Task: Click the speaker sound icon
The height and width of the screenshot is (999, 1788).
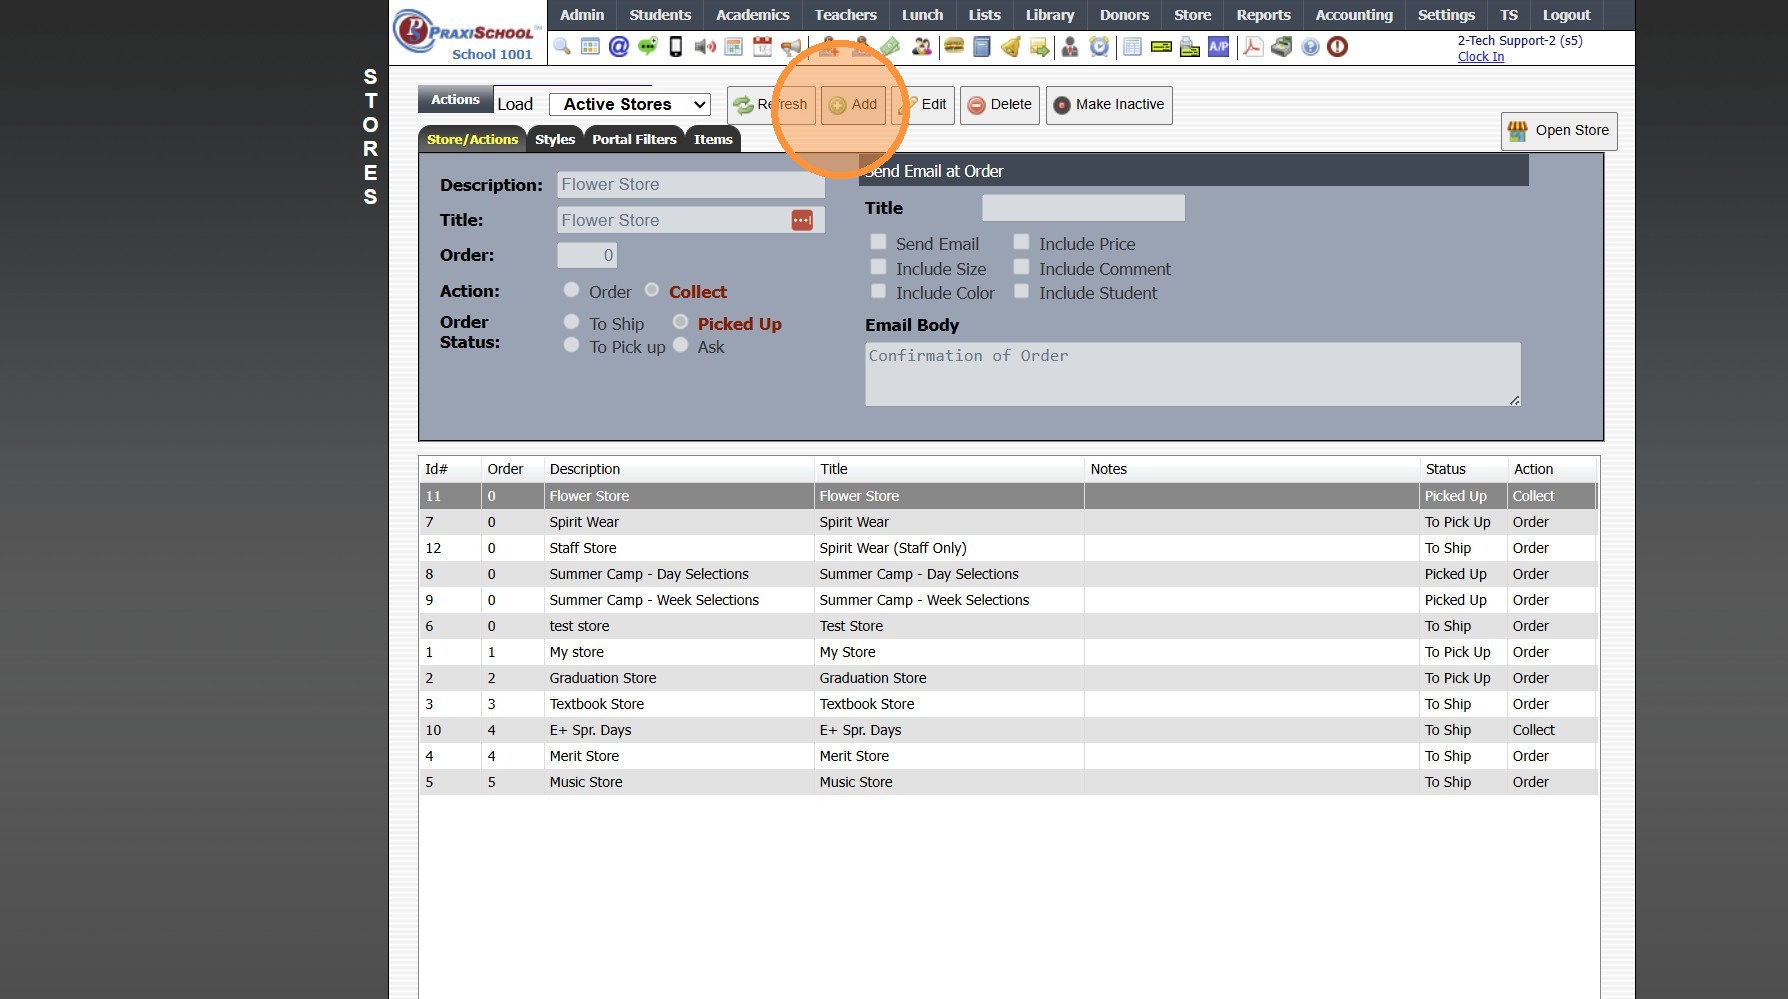Action: (x=705, y=47)
